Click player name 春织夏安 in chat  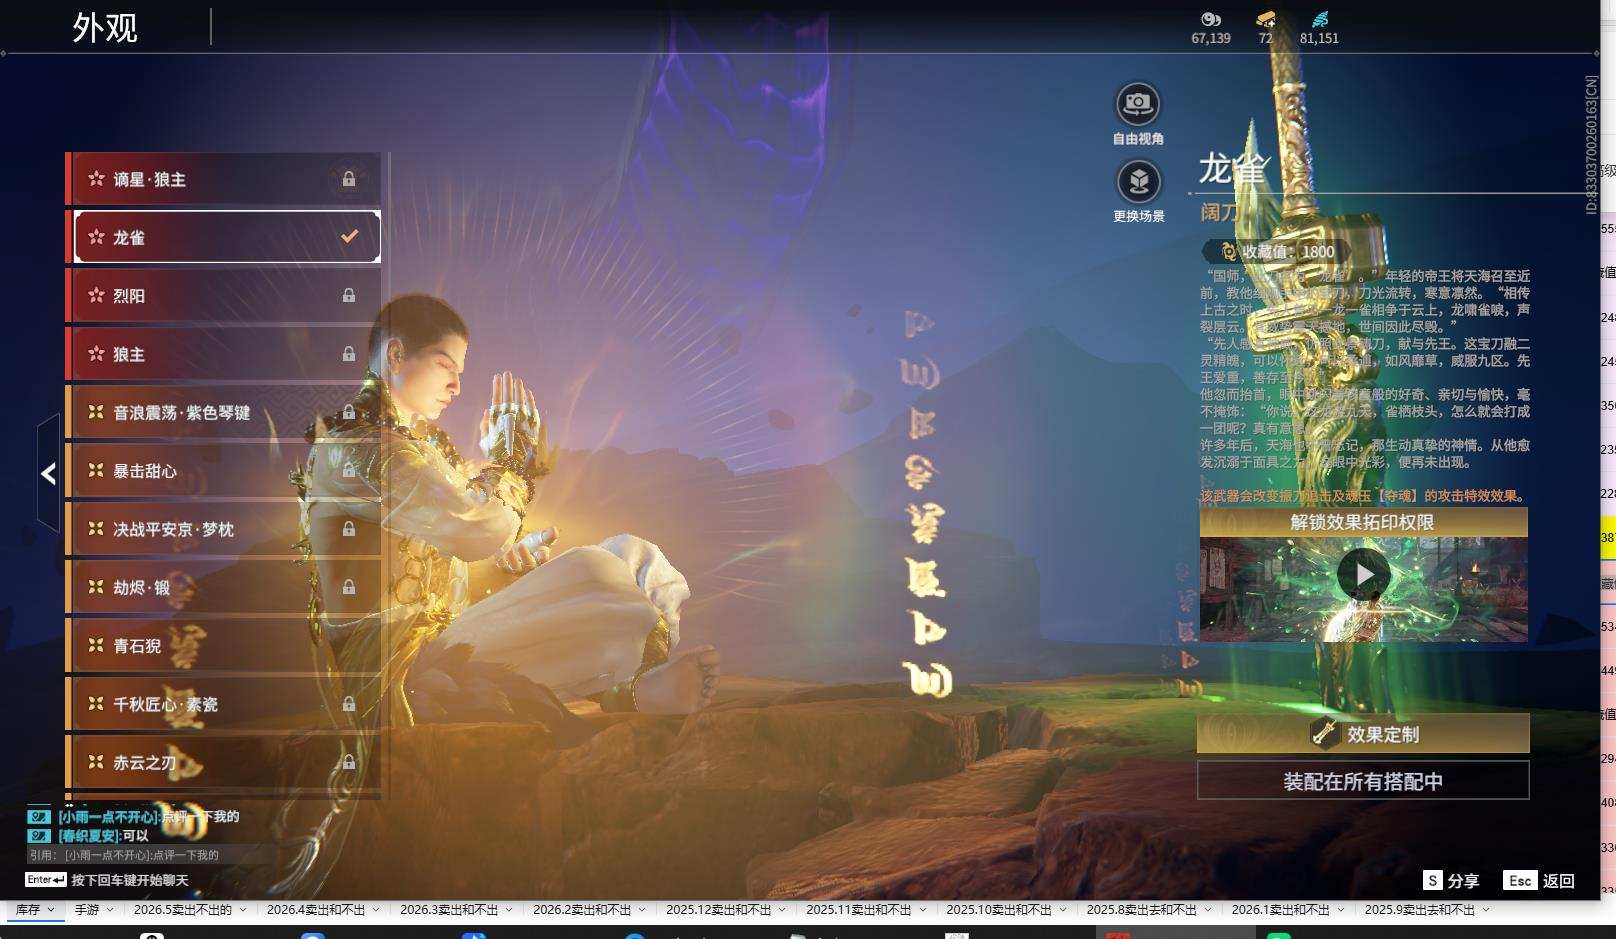(89, 836)
